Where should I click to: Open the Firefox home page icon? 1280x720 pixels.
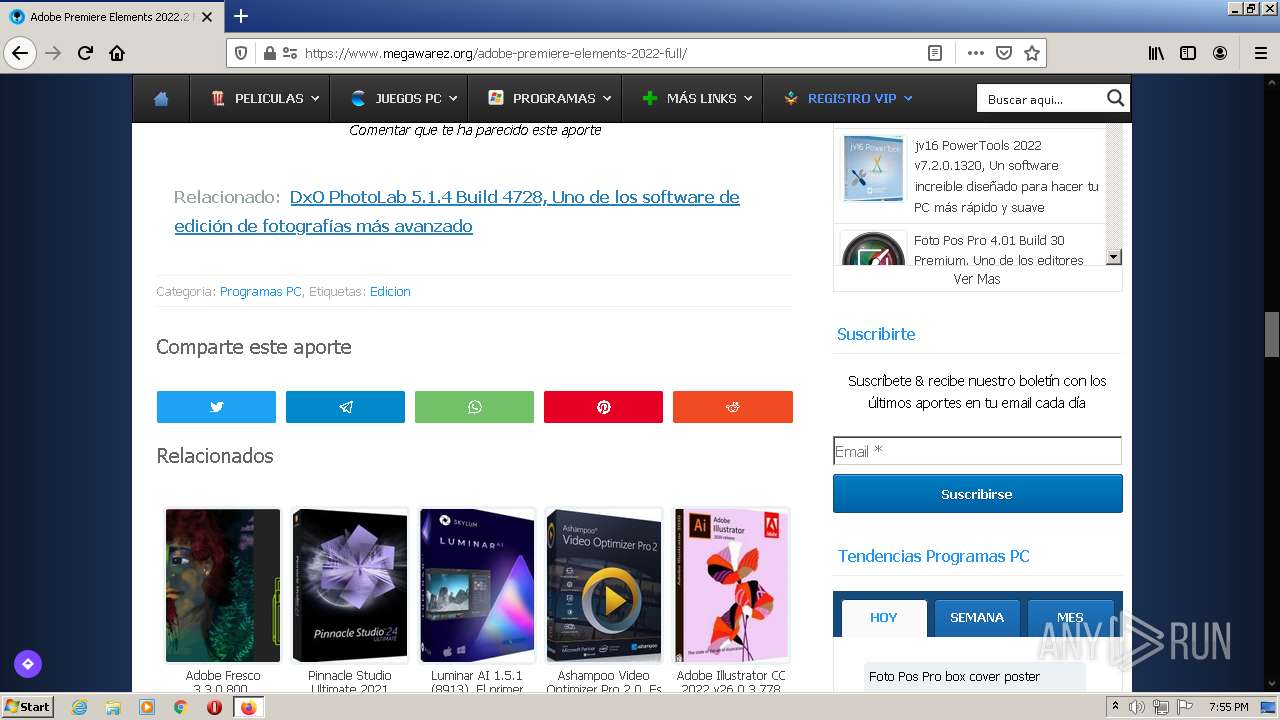[x=117, y=53]
